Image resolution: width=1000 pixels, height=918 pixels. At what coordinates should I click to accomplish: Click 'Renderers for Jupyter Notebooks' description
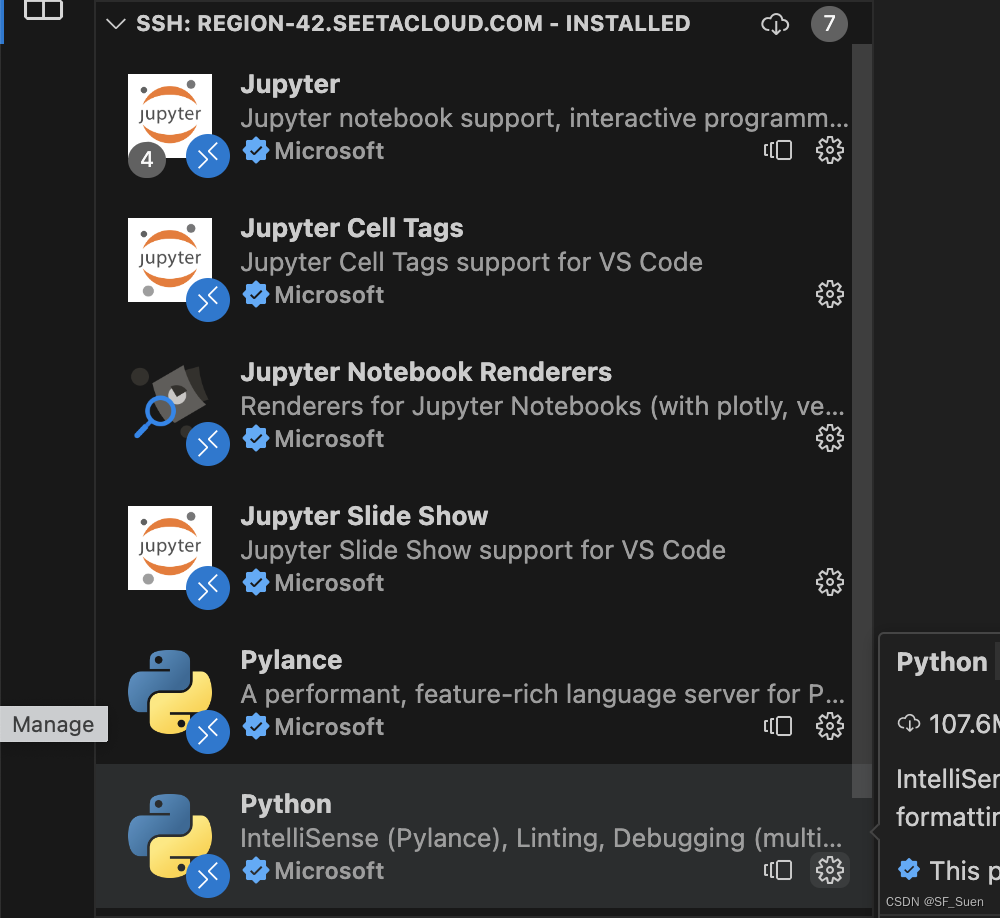coord(543,406)
